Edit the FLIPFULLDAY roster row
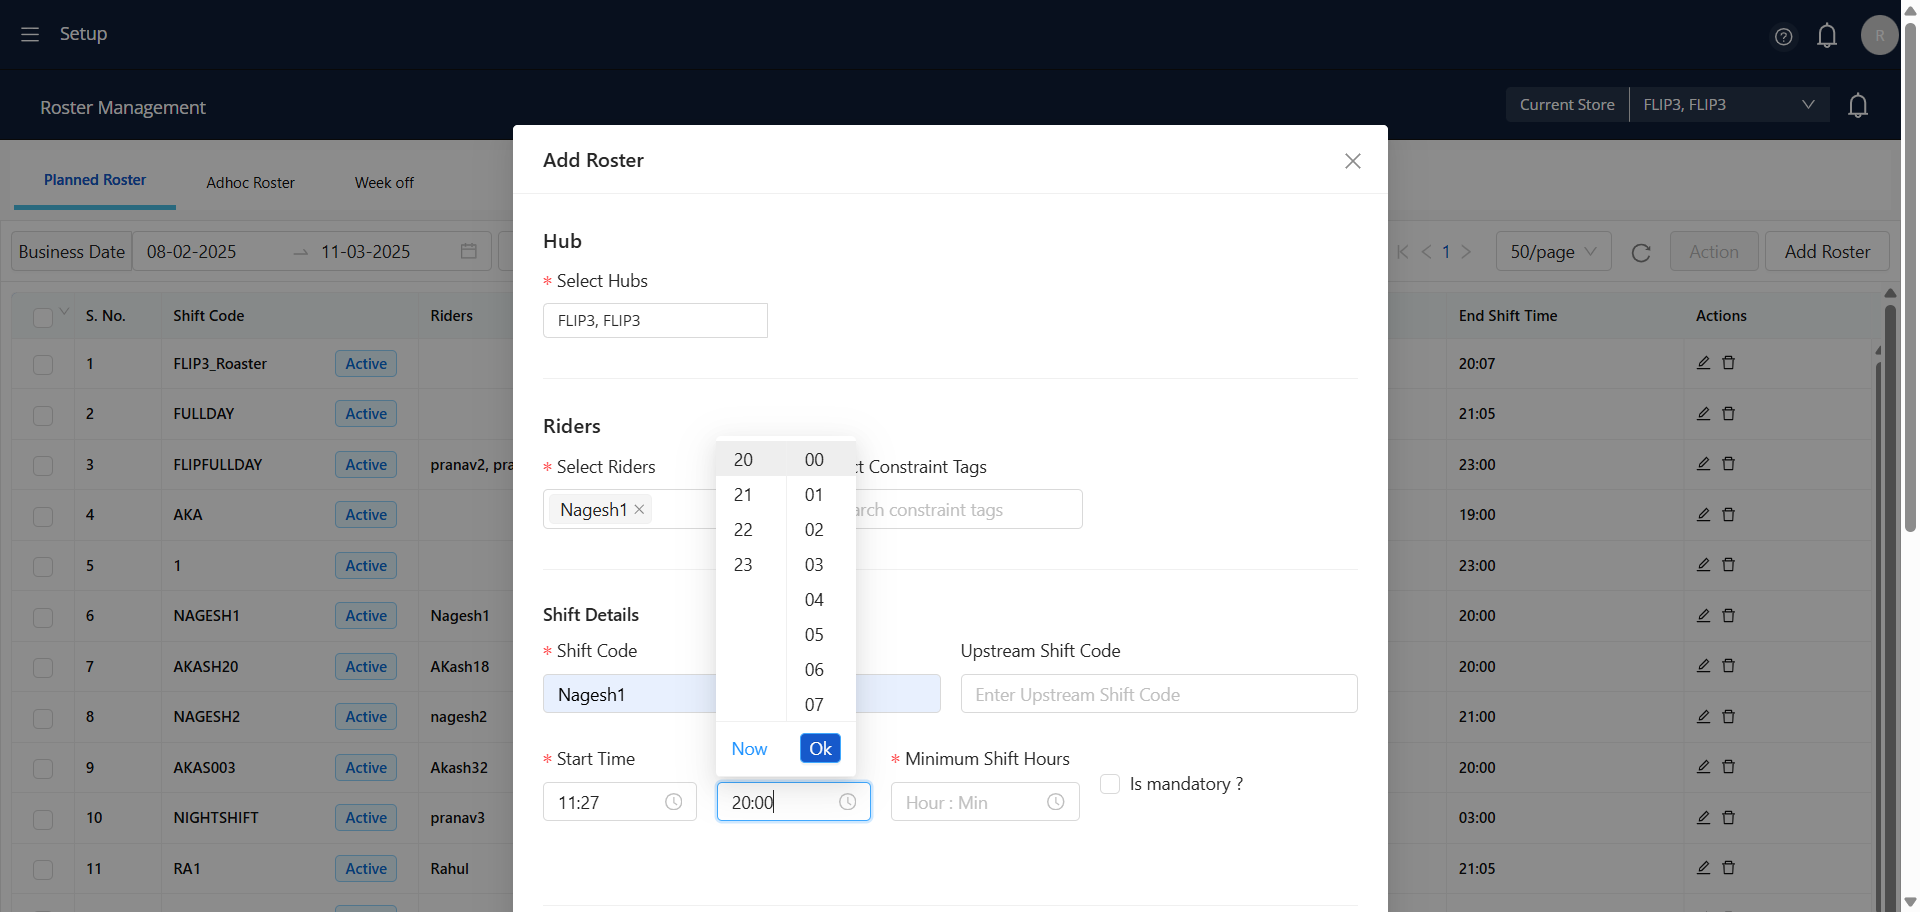 coord(1703,464)
